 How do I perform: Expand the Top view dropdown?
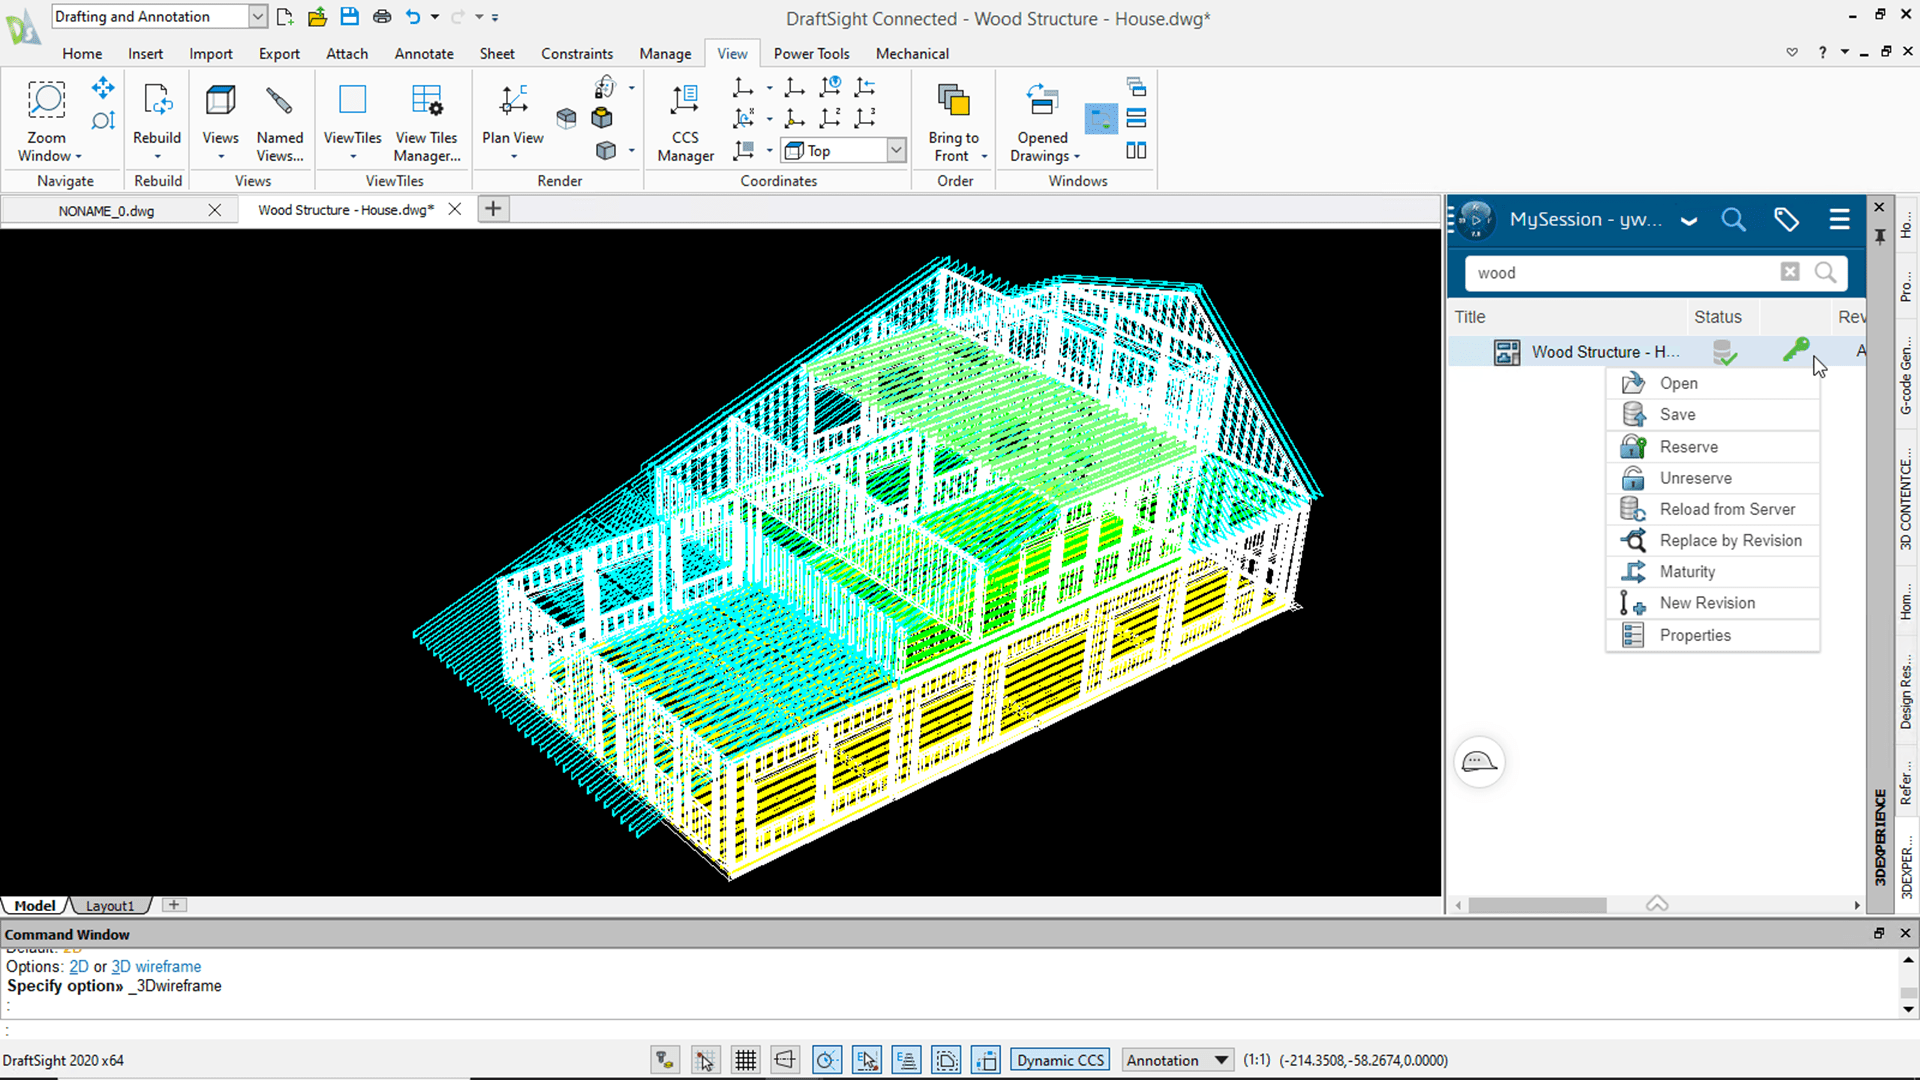click(895, 149)
